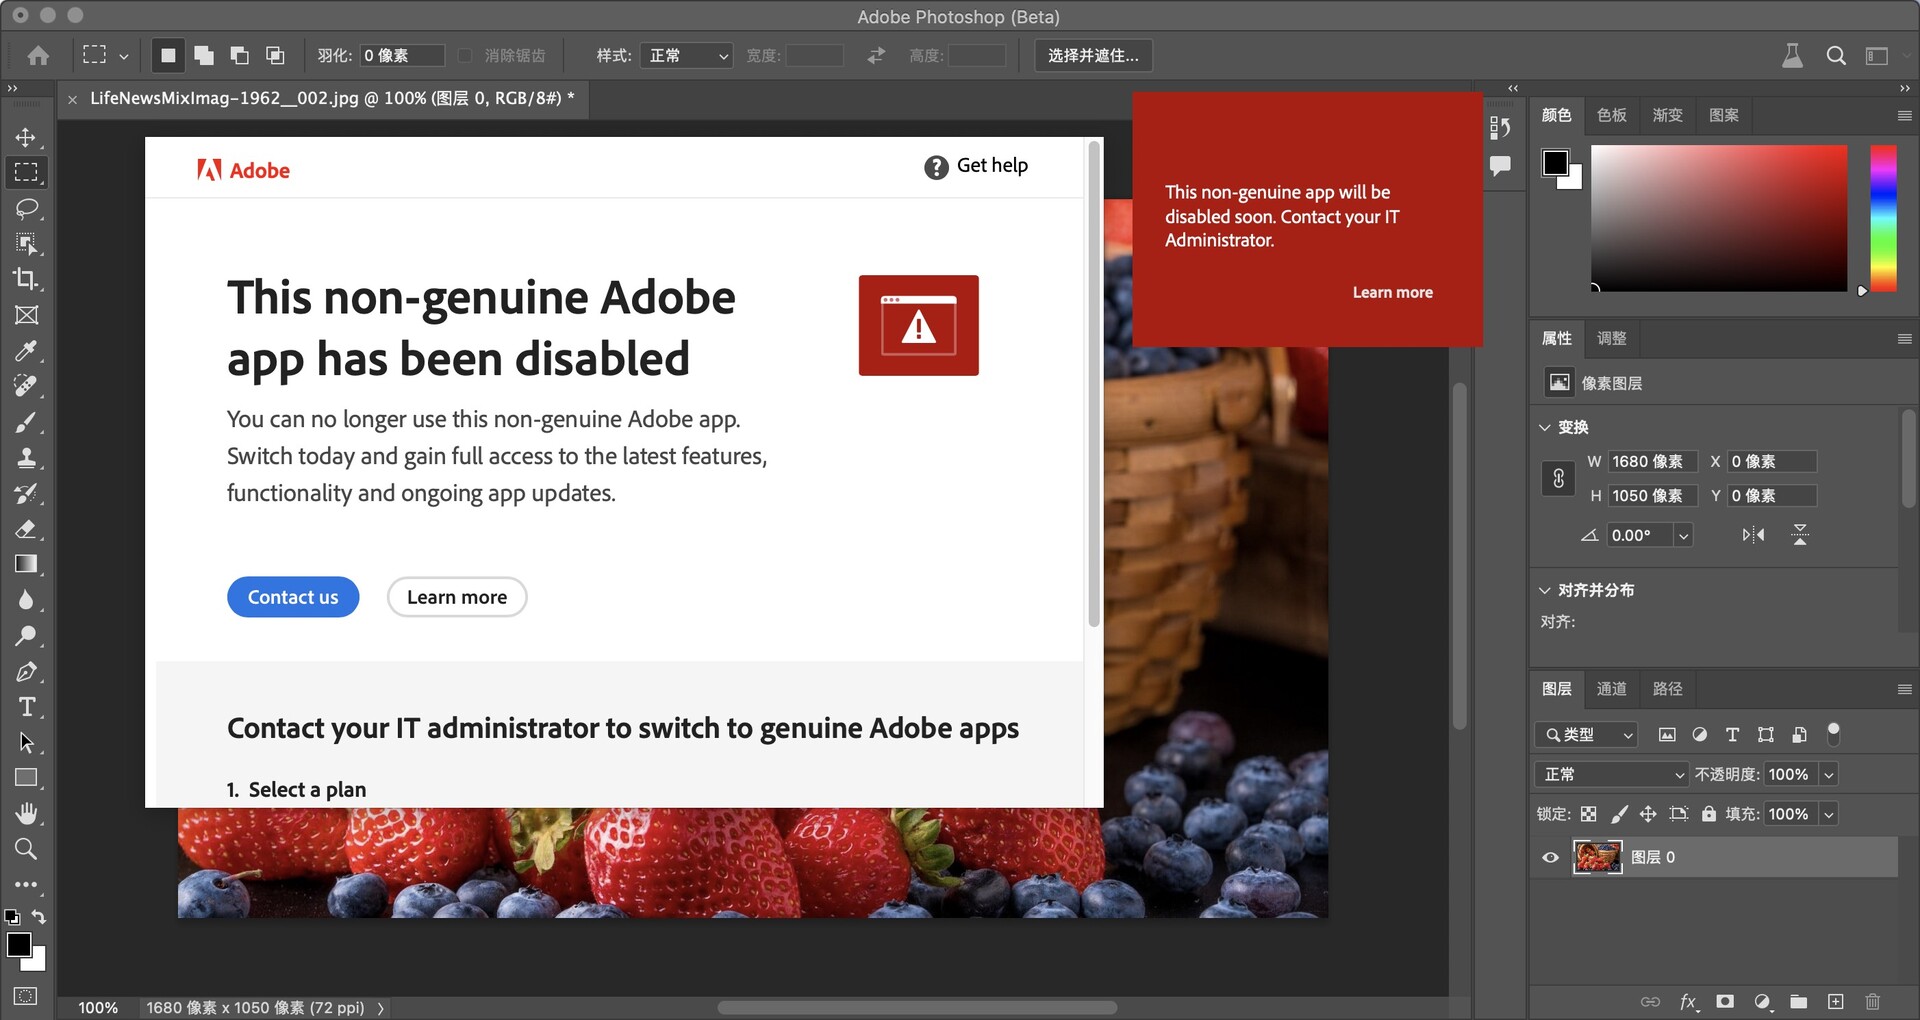Switch to the 图案 tab

click(1724, 115)
